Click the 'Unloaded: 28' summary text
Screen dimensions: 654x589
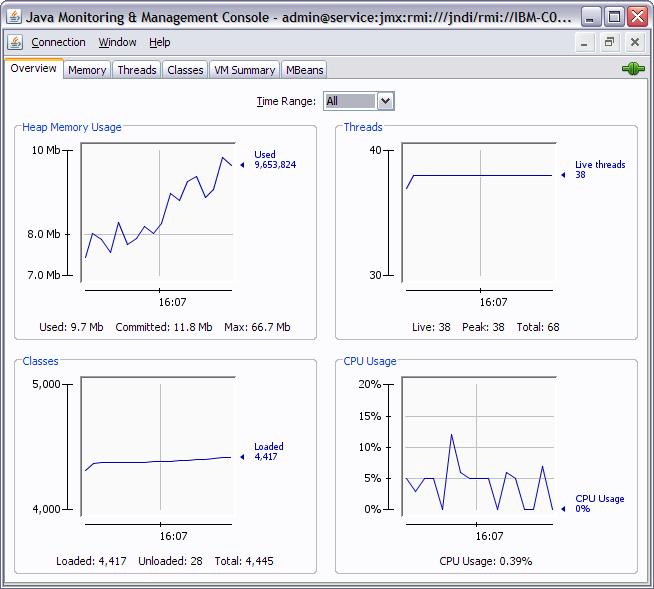(x=170, y=561)
